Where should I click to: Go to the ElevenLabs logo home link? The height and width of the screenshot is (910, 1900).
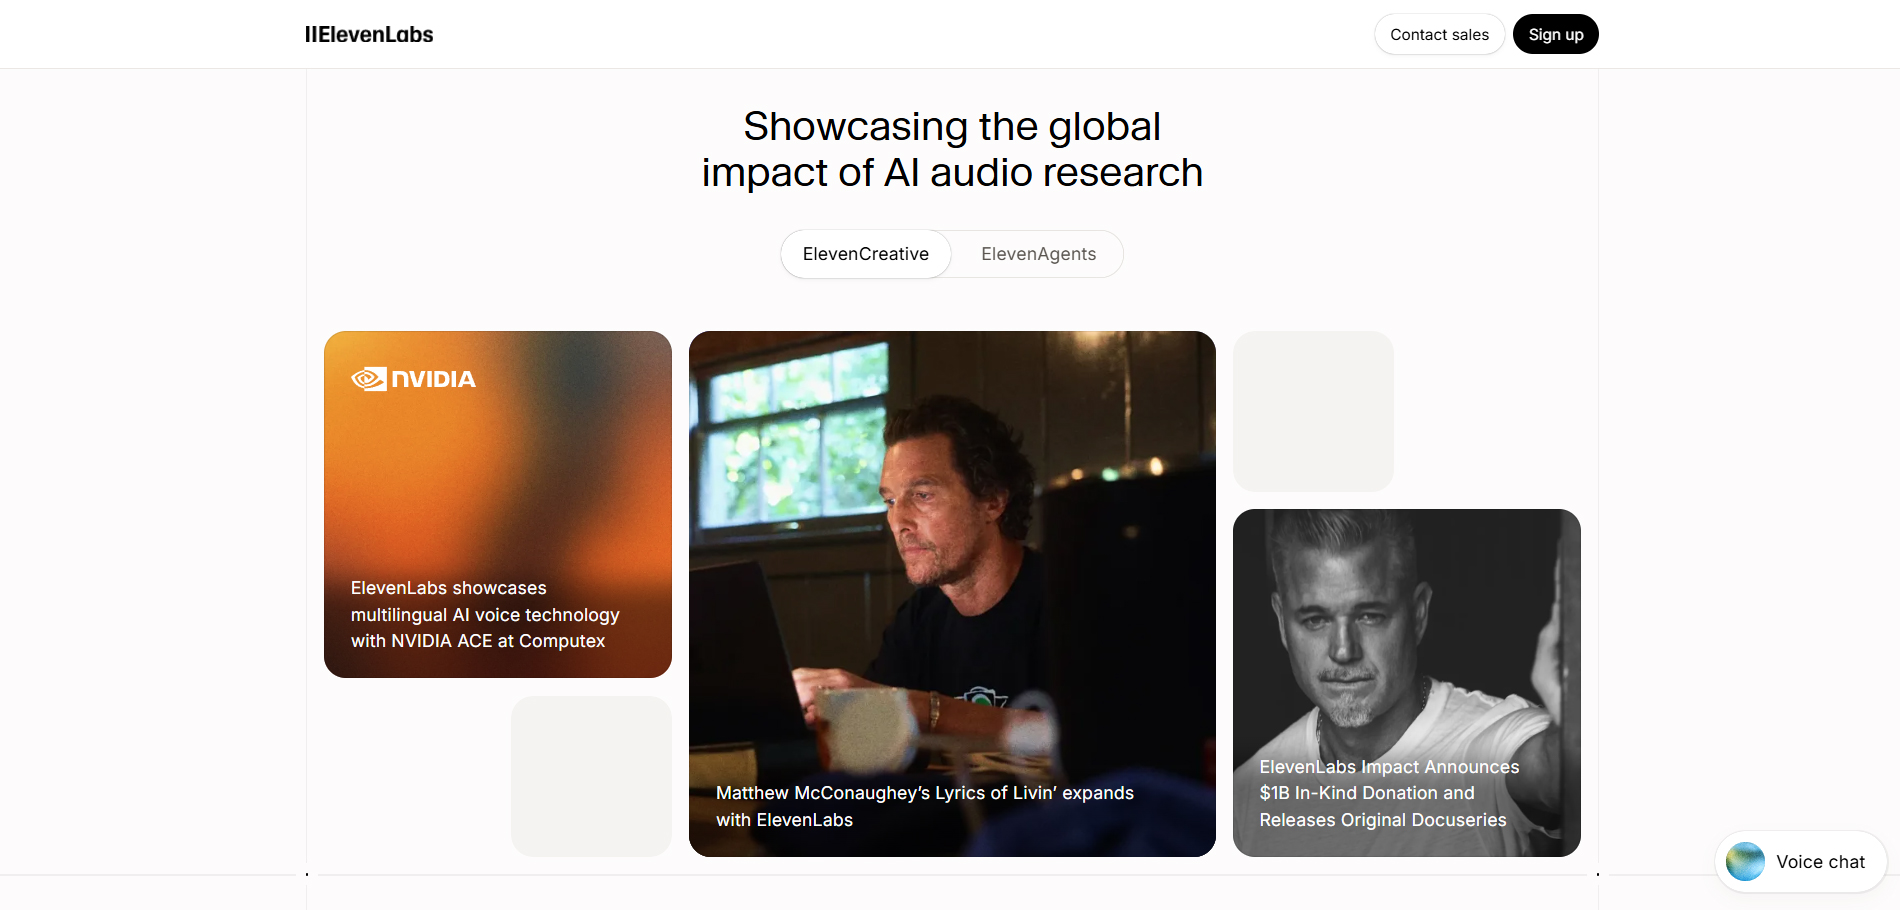point(369,34)
